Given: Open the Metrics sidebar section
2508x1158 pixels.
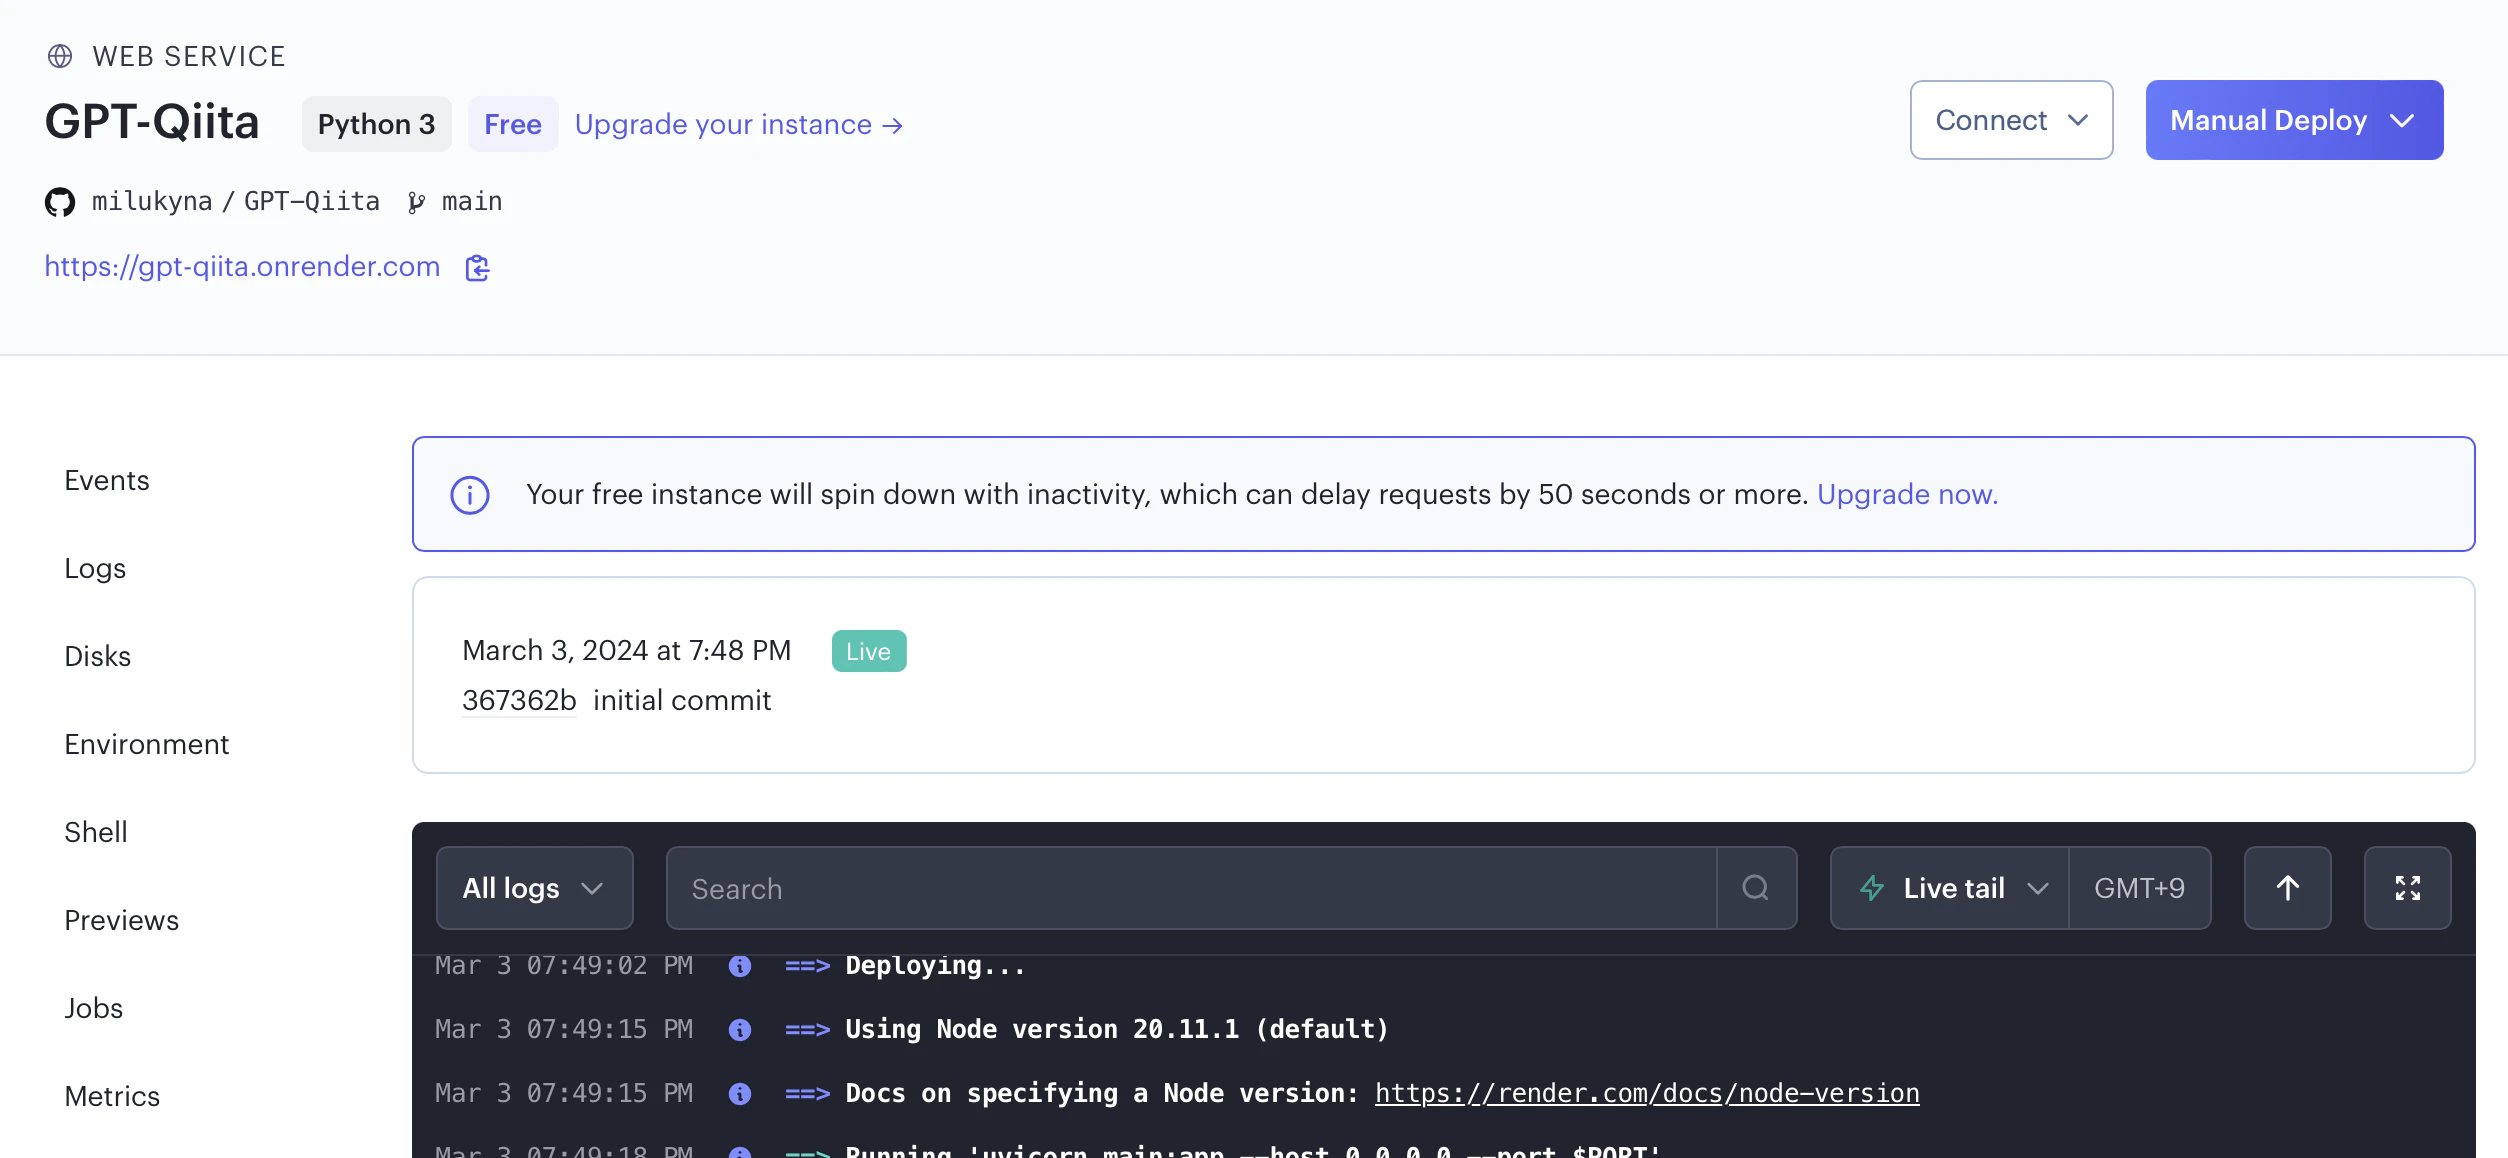Looking at the screenshot, I should click(112, 1097).
